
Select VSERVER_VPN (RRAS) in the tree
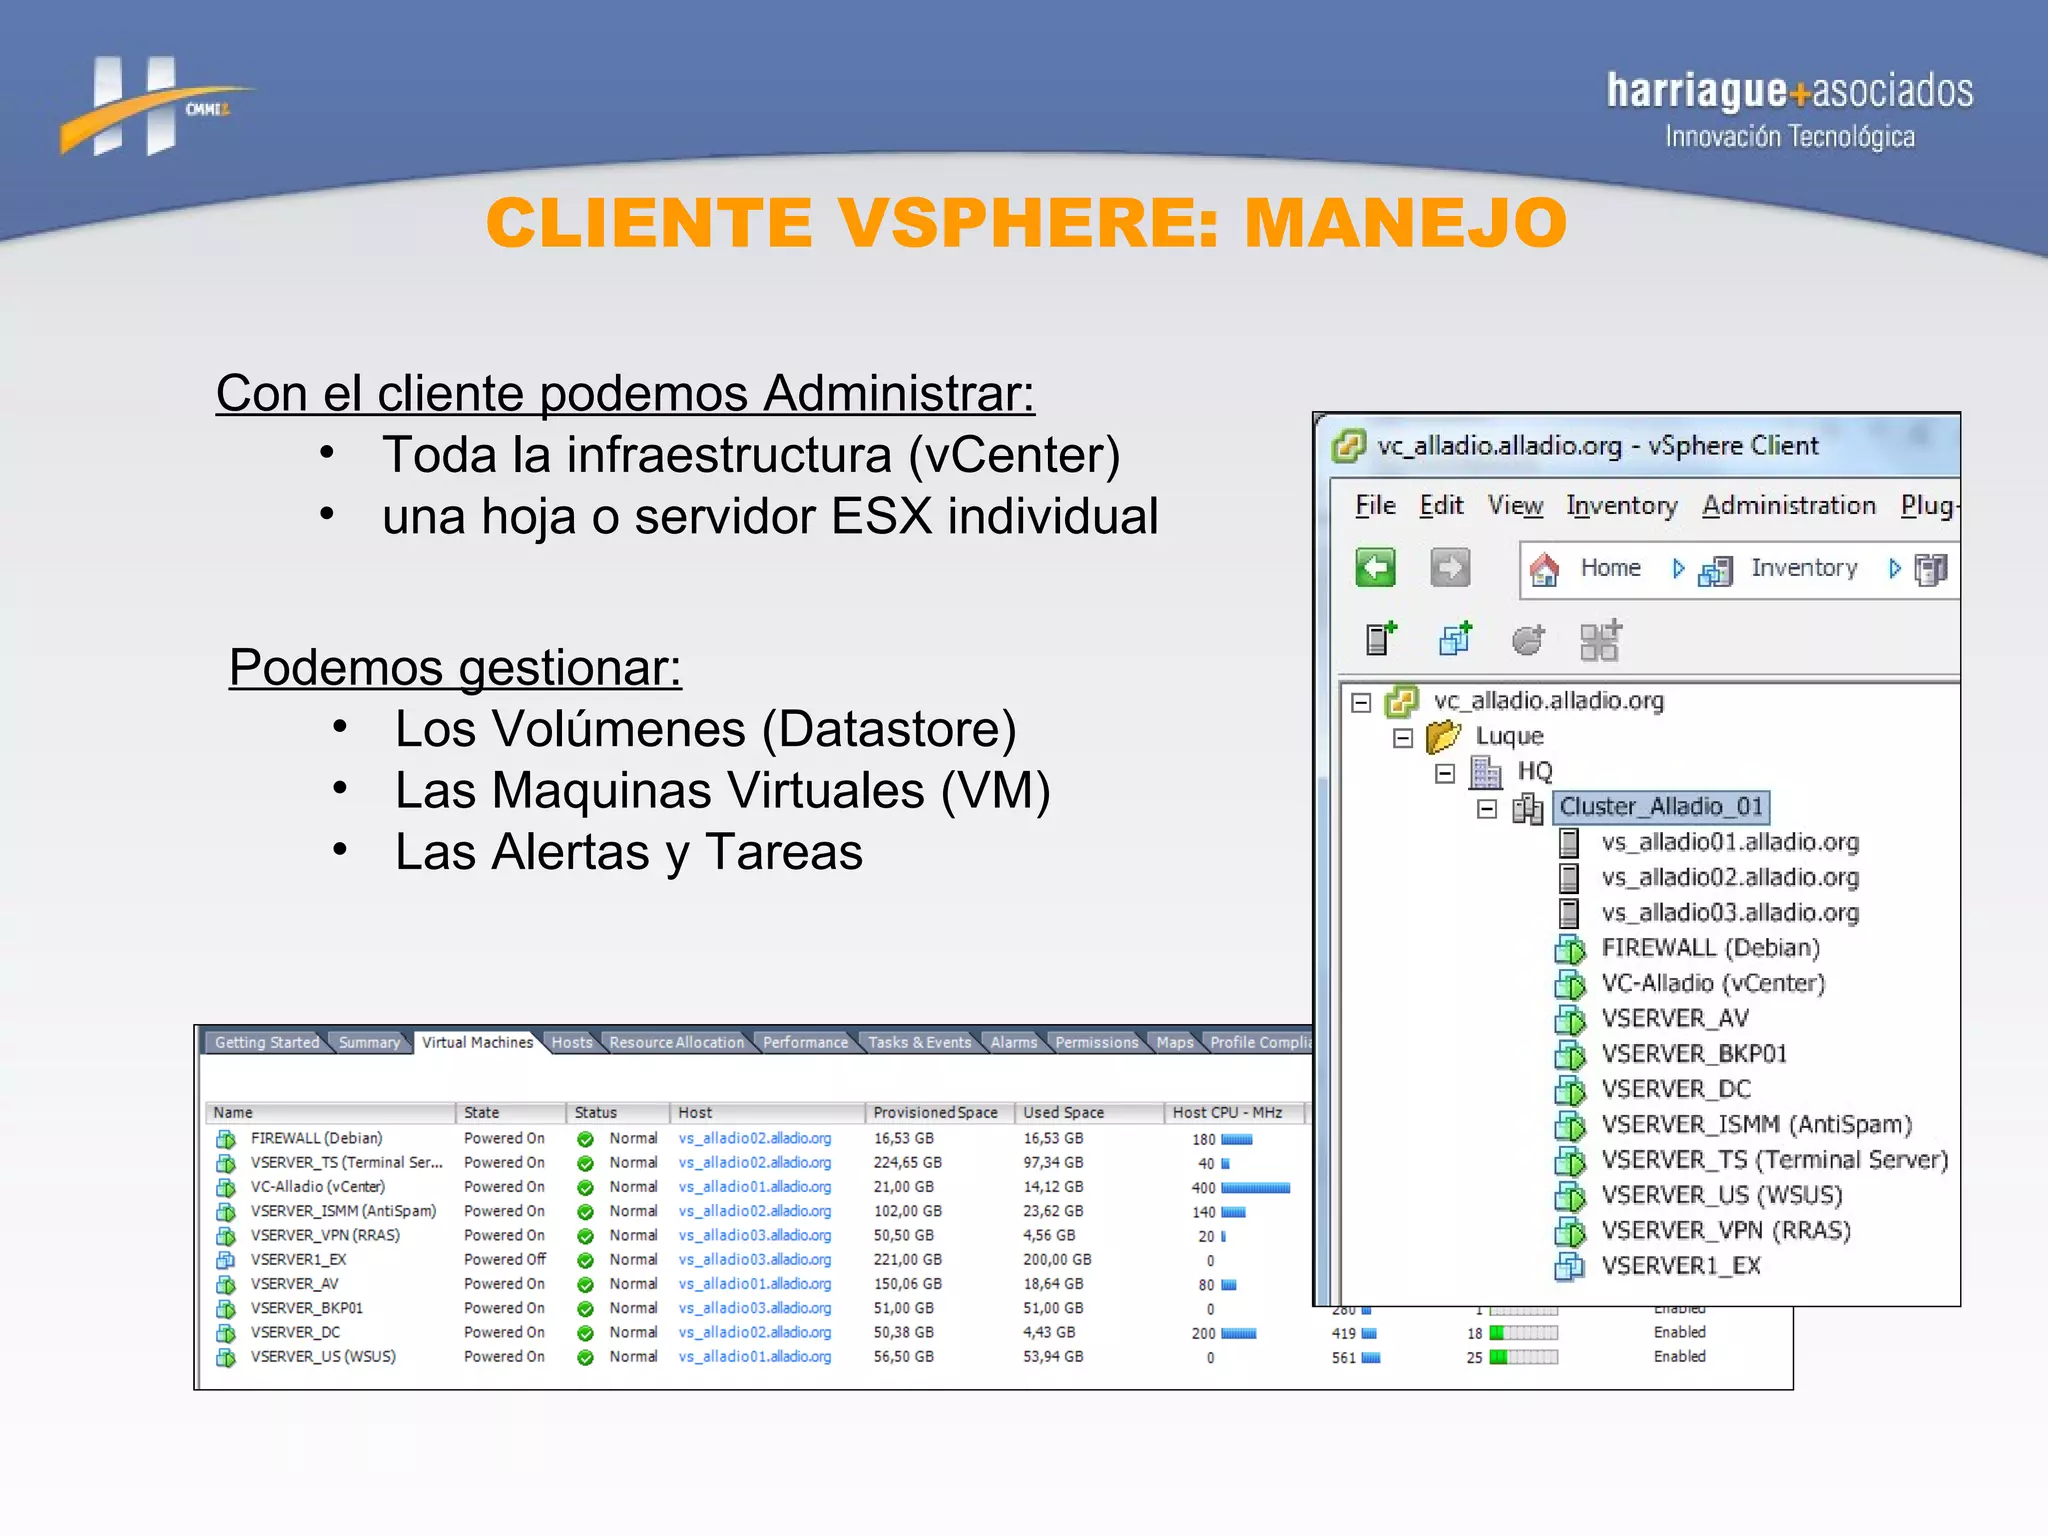[x=1726, y=1231]
